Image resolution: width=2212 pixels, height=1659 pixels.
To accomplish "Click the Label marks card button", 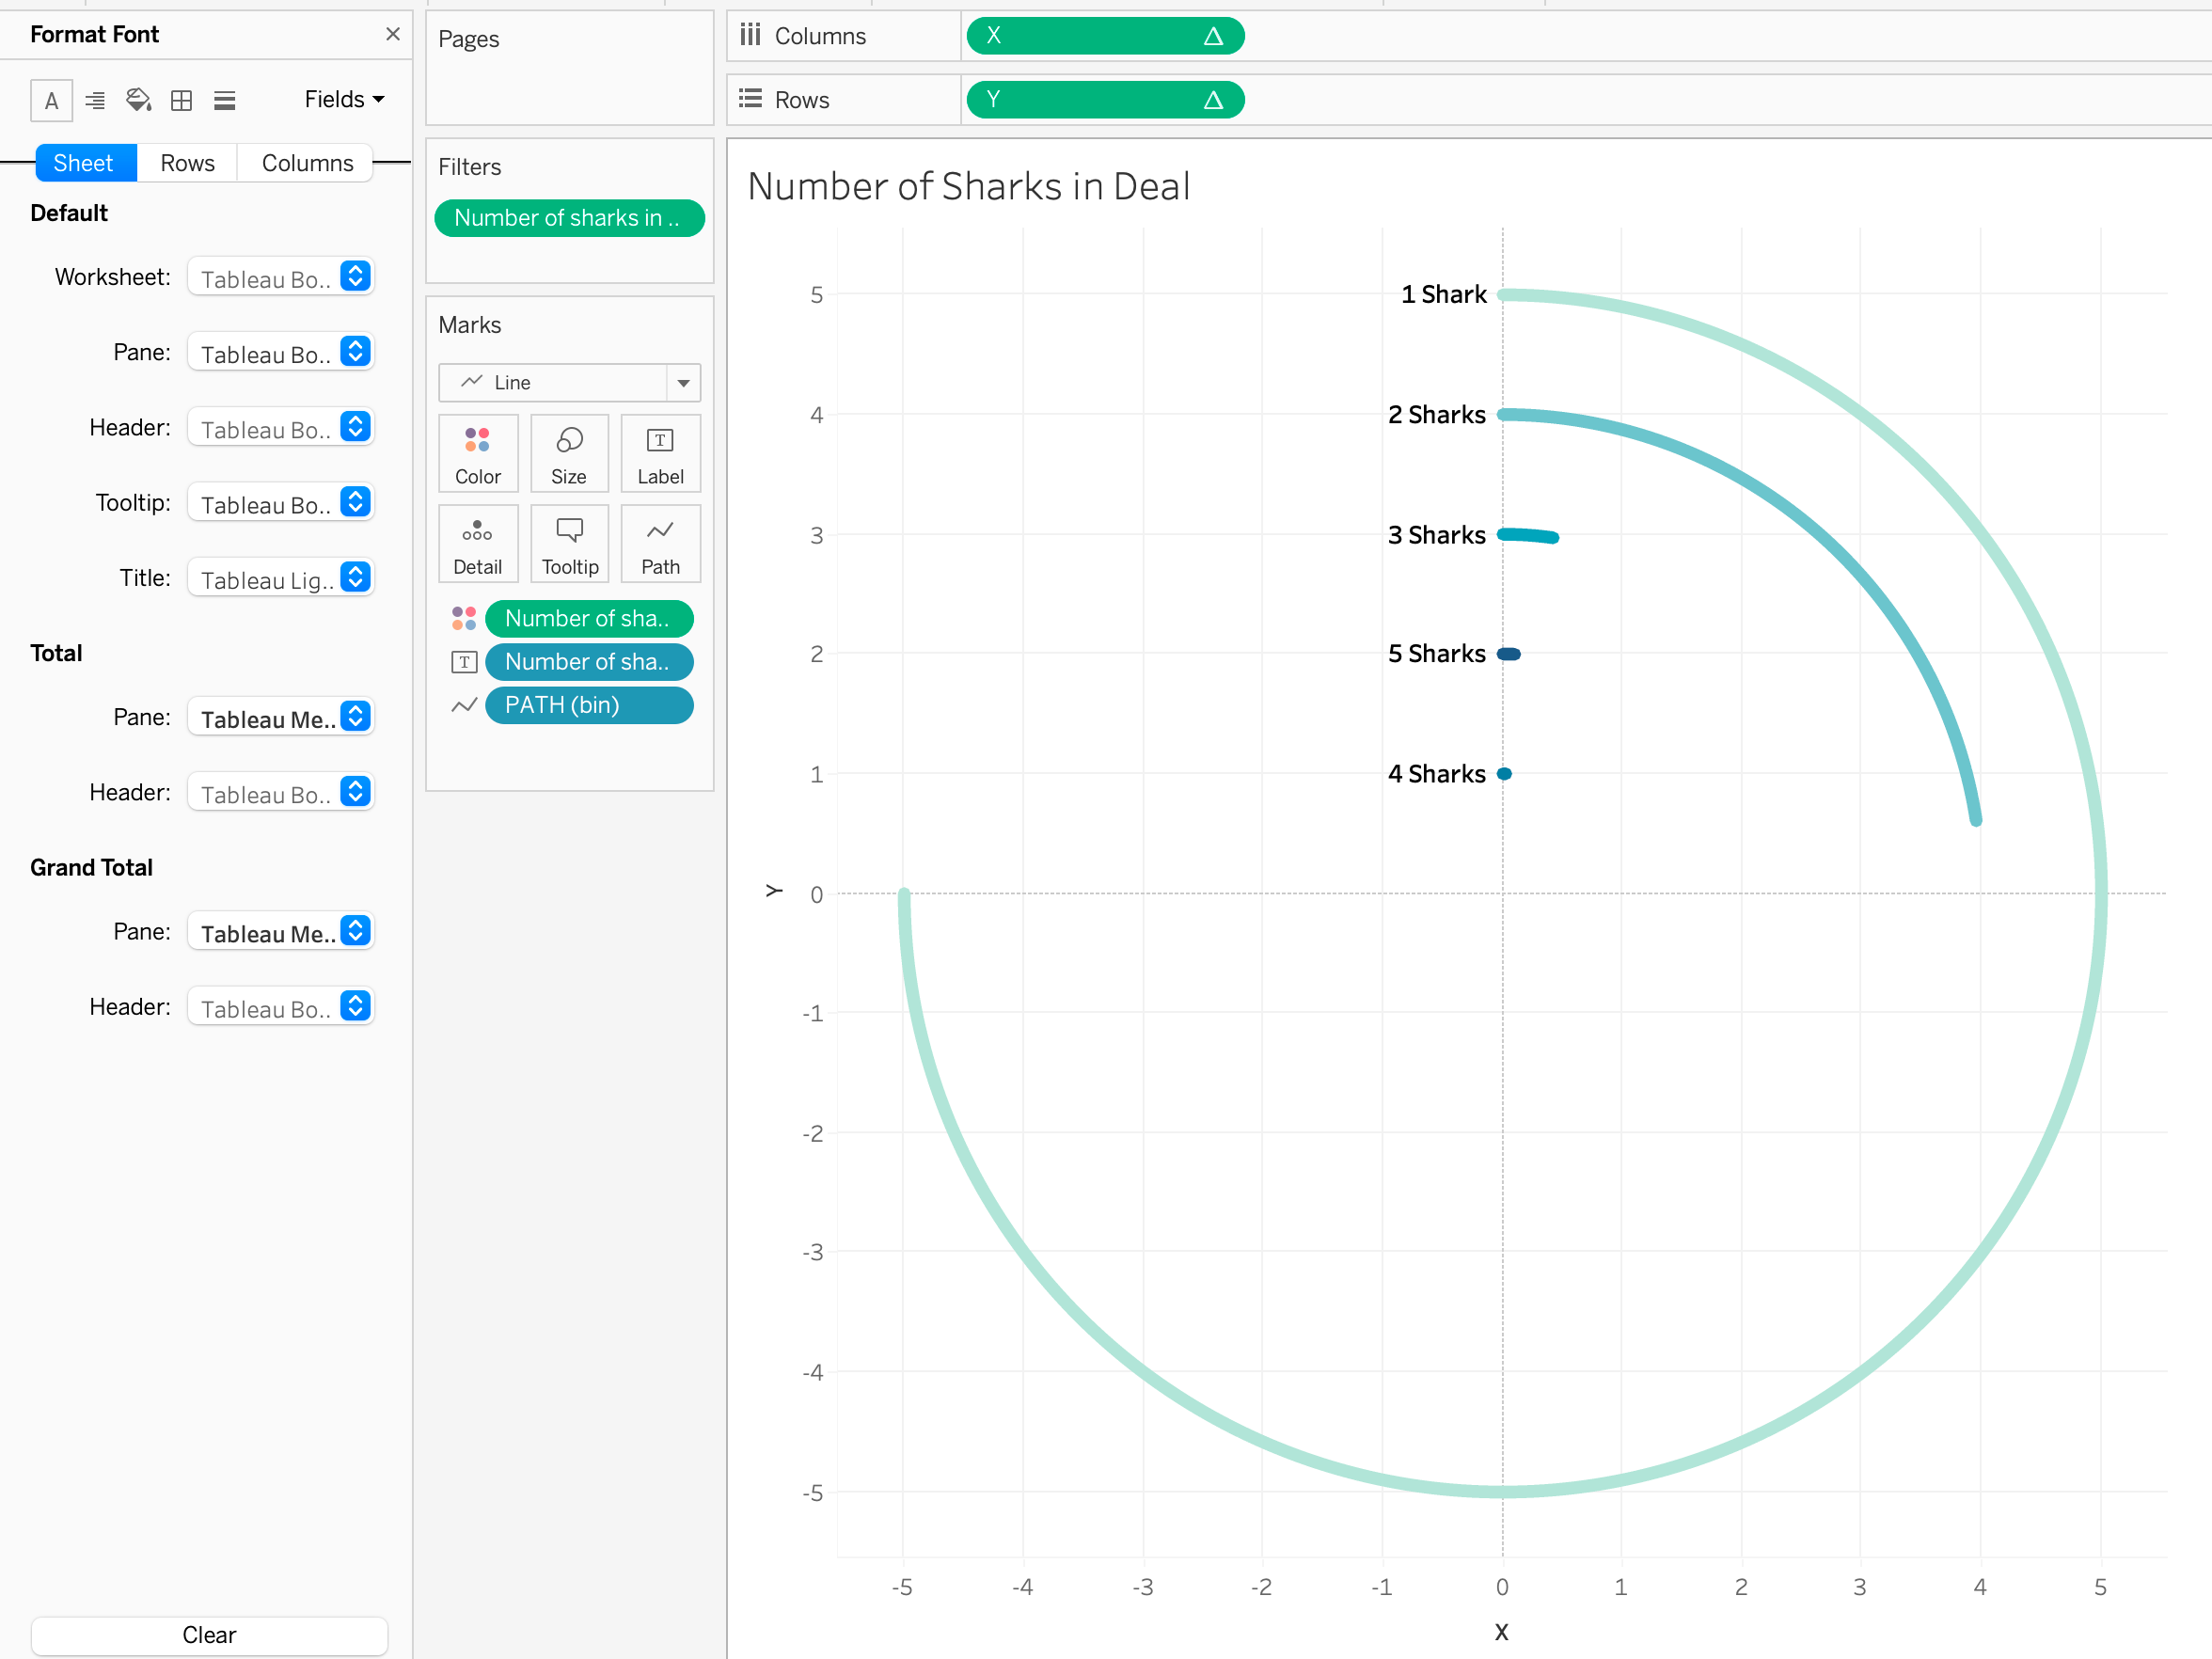I will (660, 453).
